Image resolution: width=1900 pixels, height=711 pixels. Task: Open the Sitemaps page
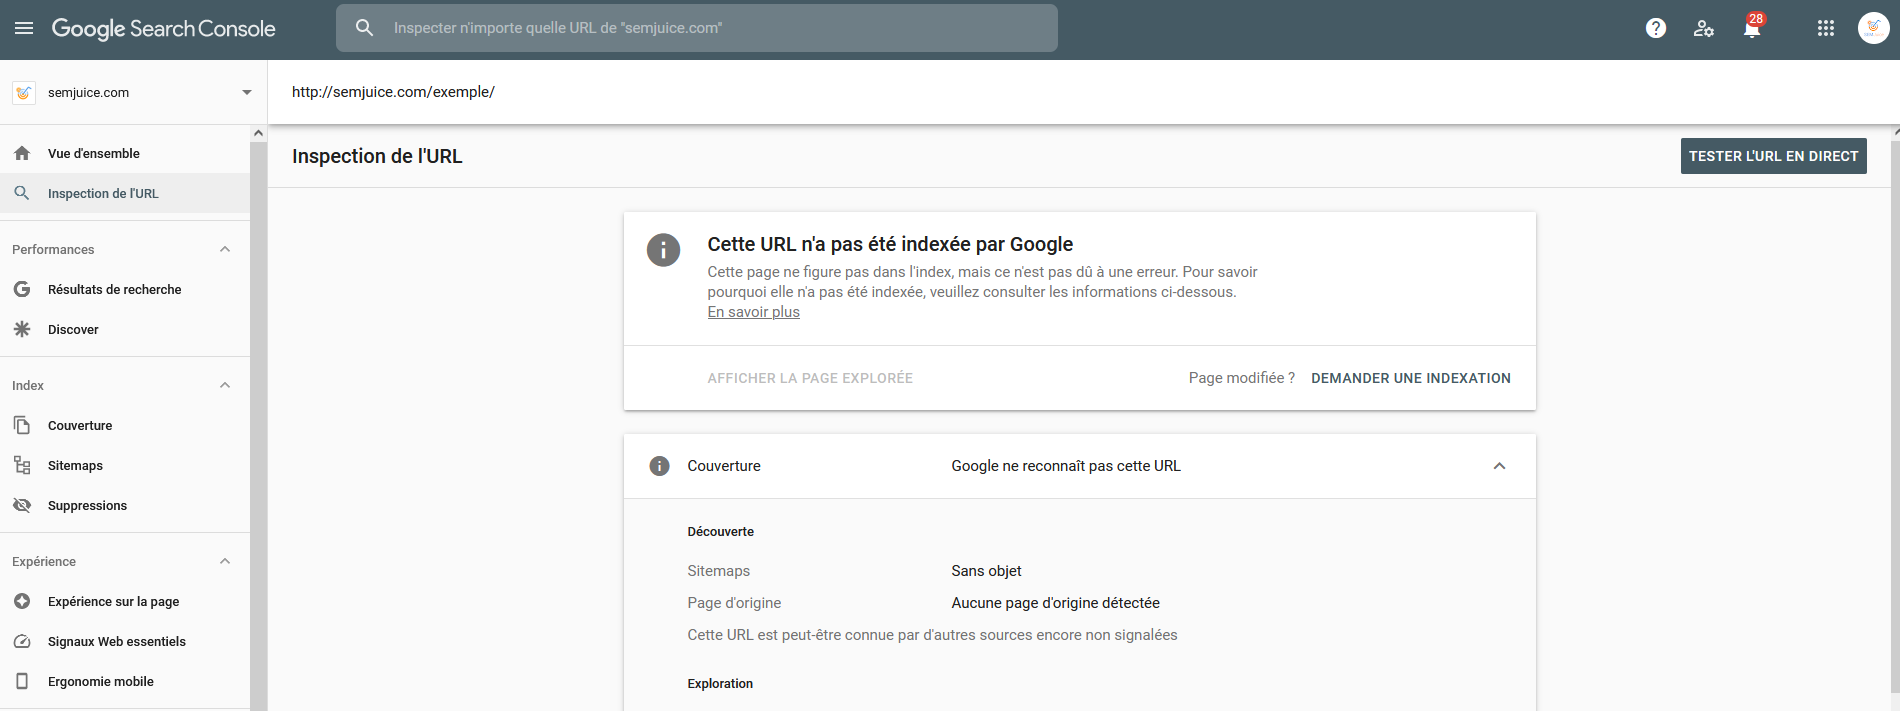125,465
